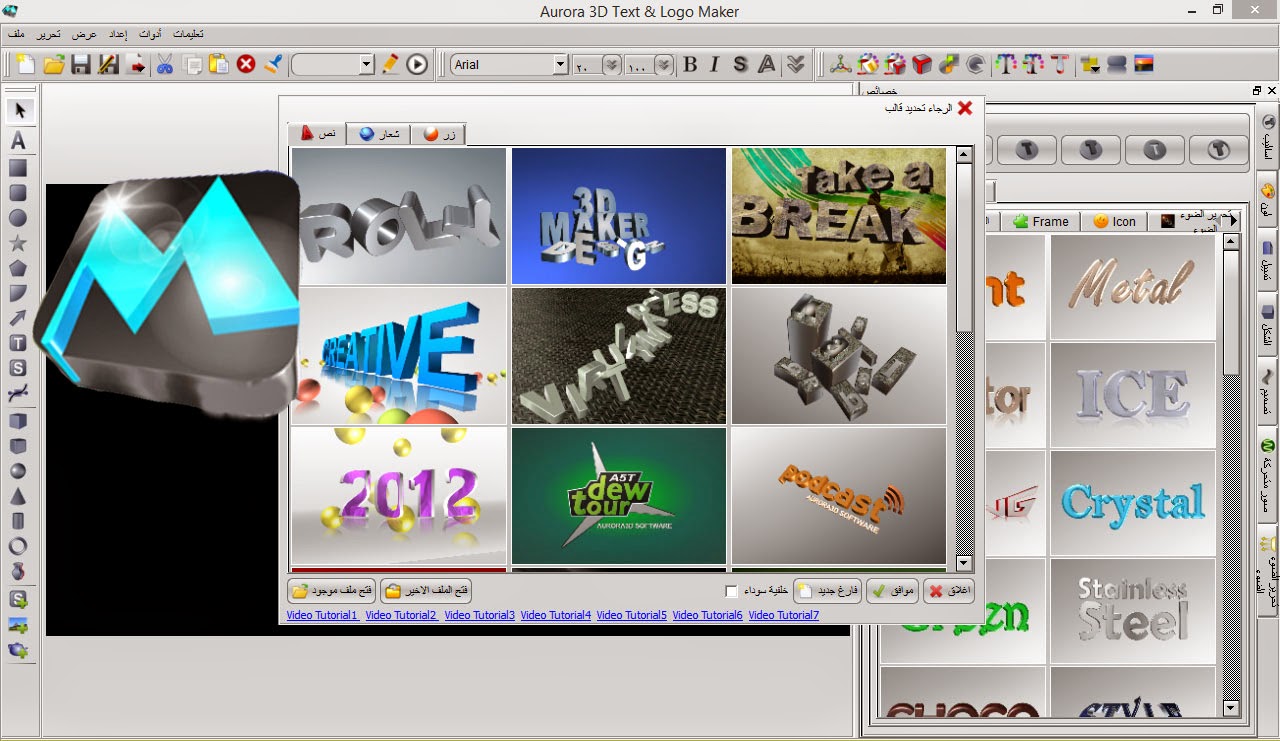Select the circle shape tool
The height and width of the screenshot is (741, 1280).
[18, 218]
